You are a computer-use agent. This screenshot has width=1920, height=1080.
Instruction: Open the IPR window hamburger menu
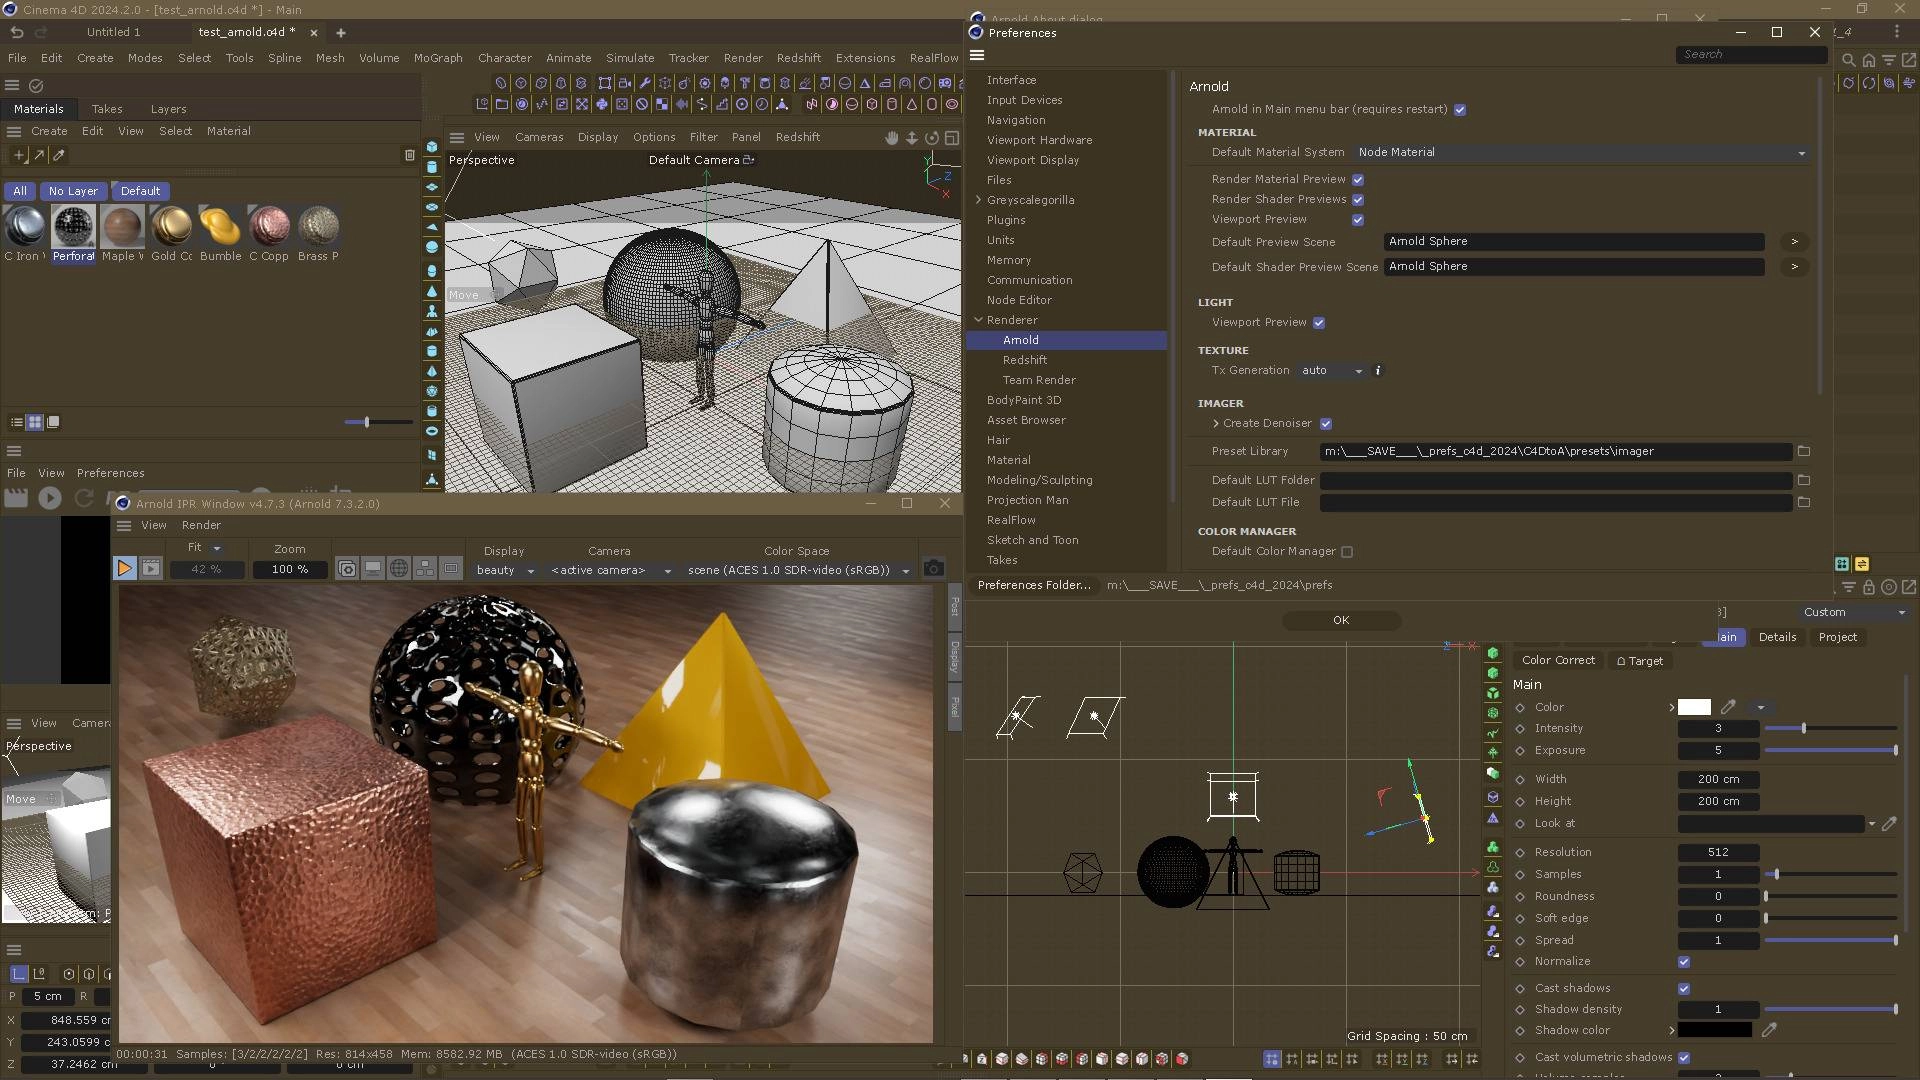click(124, 526)
